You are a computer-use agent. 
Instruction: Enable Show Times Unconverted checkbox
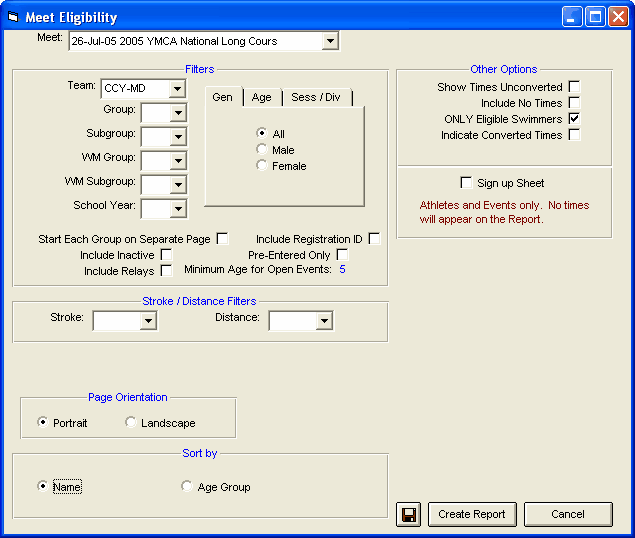click(x=575, y=87)
